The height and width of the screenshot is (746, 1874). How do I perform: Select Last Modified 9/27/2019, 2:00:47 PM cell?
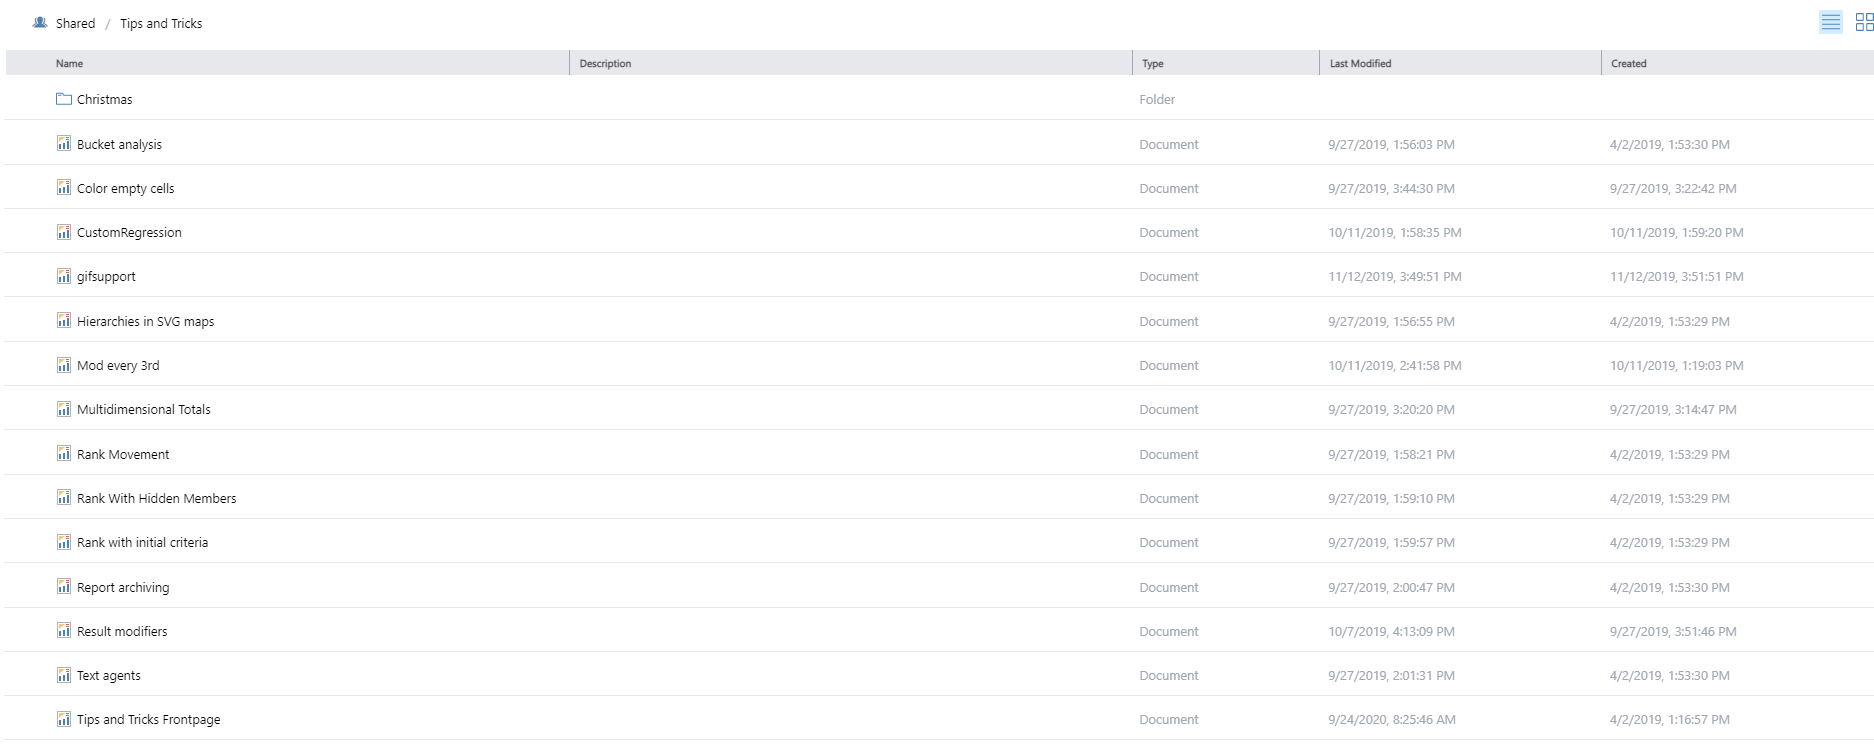click(x=1391, y=587)
